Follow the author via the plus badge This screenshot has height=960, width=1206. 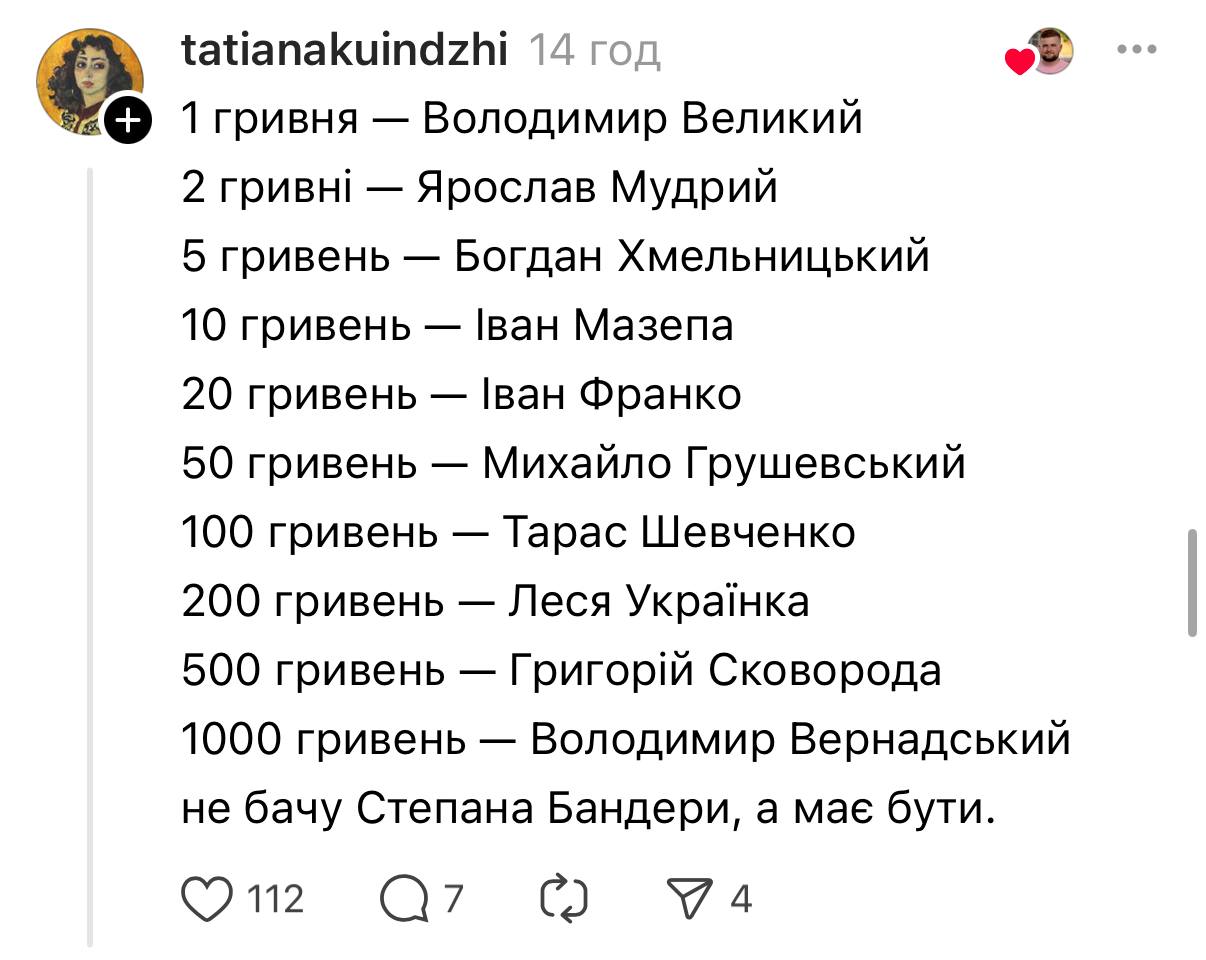tap(129, 122)
